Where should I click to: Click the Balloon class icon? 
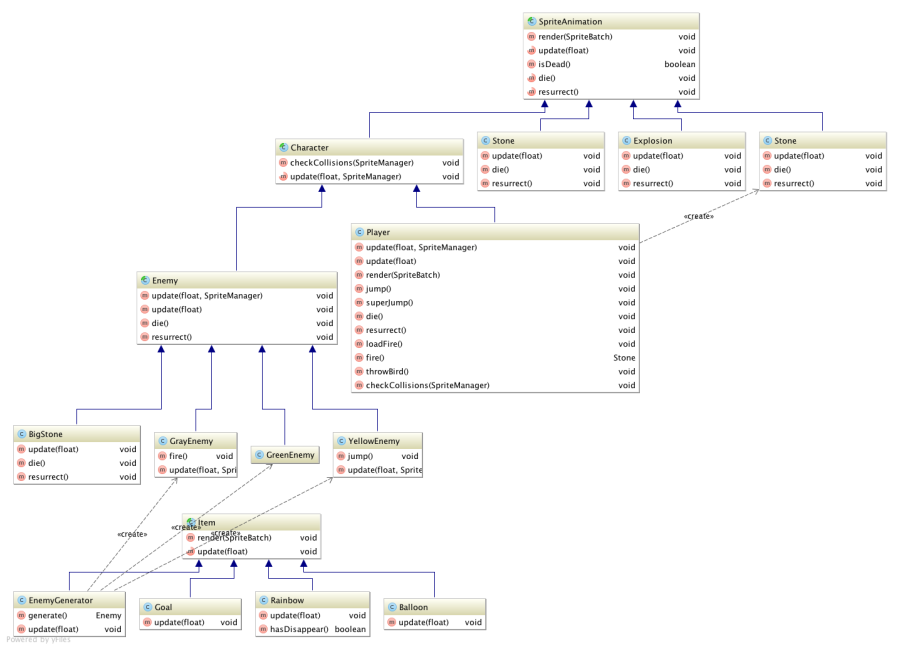pos(392,607)
